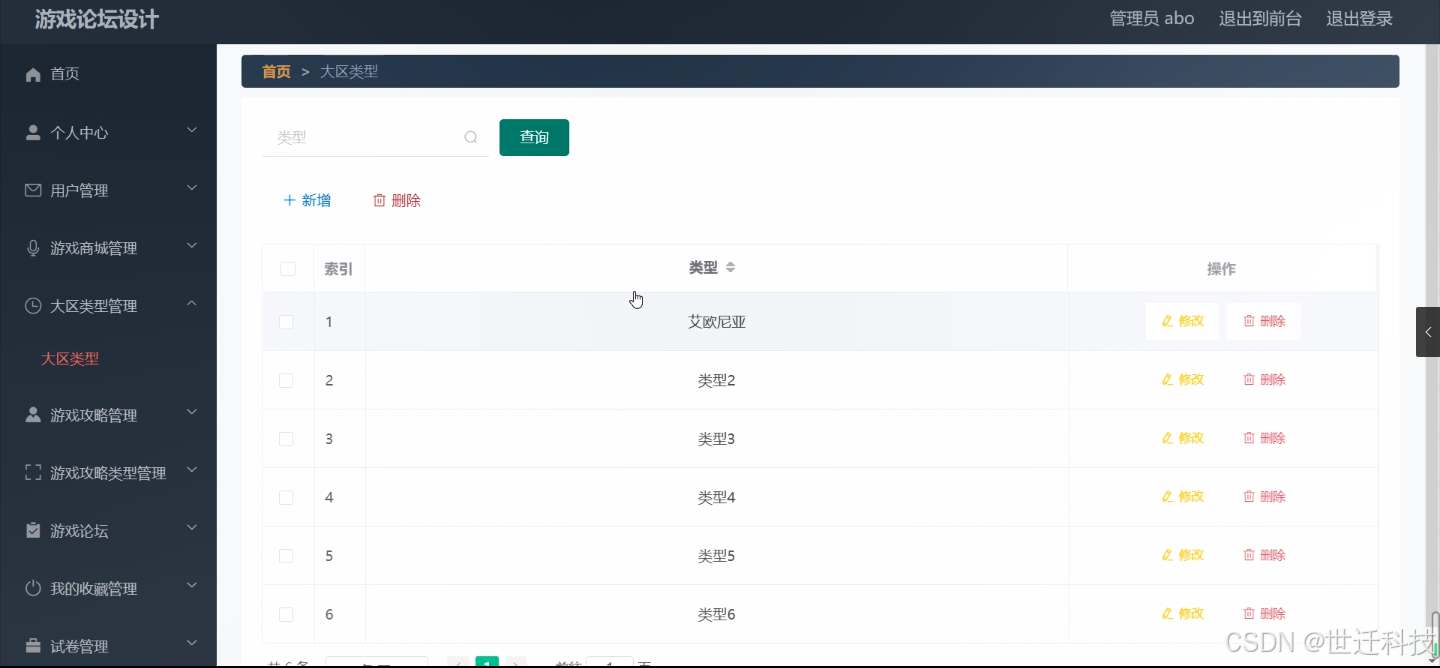Click the green 查询 button
The width and height of the screenshot is (1440, 668).
pos(534,137)
